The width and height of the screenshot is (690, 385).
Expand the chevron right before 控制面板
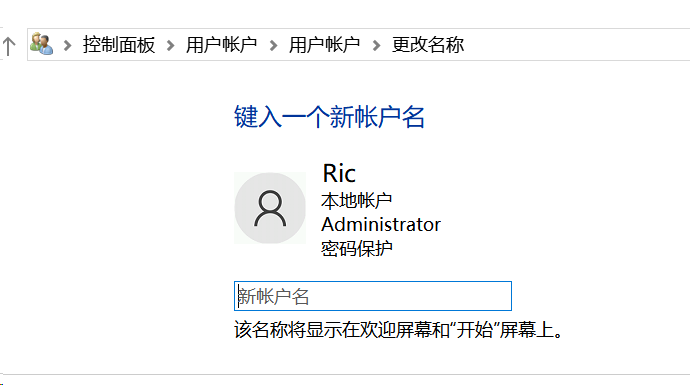click(x=67, y=45)
